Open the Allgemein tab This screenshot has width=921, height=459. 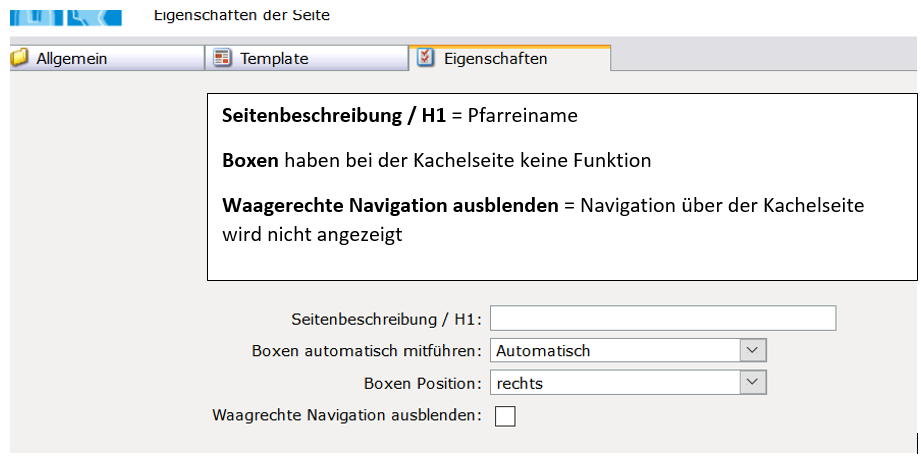click(x=107, y=58)
